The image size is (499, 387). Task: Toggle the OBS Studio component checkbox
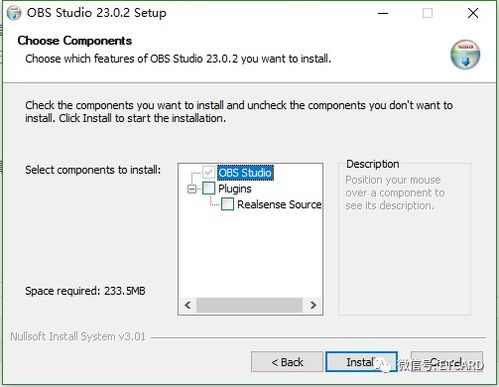point(209,172)
